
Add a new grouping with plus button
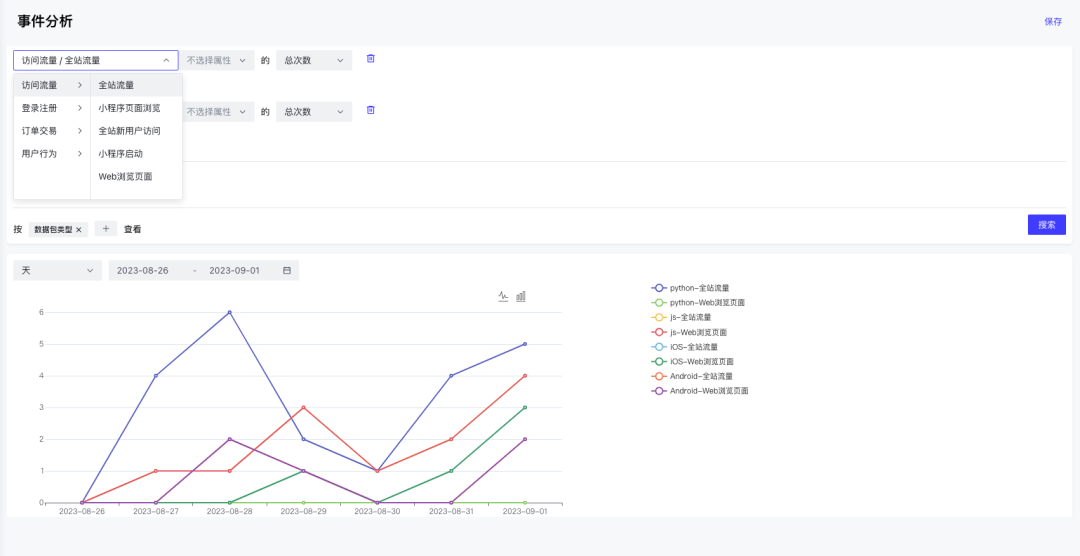[x=106, y=229]
